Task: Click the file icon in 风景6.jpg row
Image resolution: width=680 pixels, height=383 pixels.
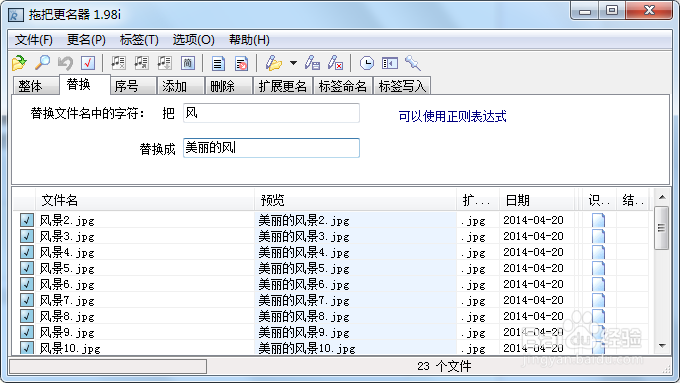Action: pos(598,285)
